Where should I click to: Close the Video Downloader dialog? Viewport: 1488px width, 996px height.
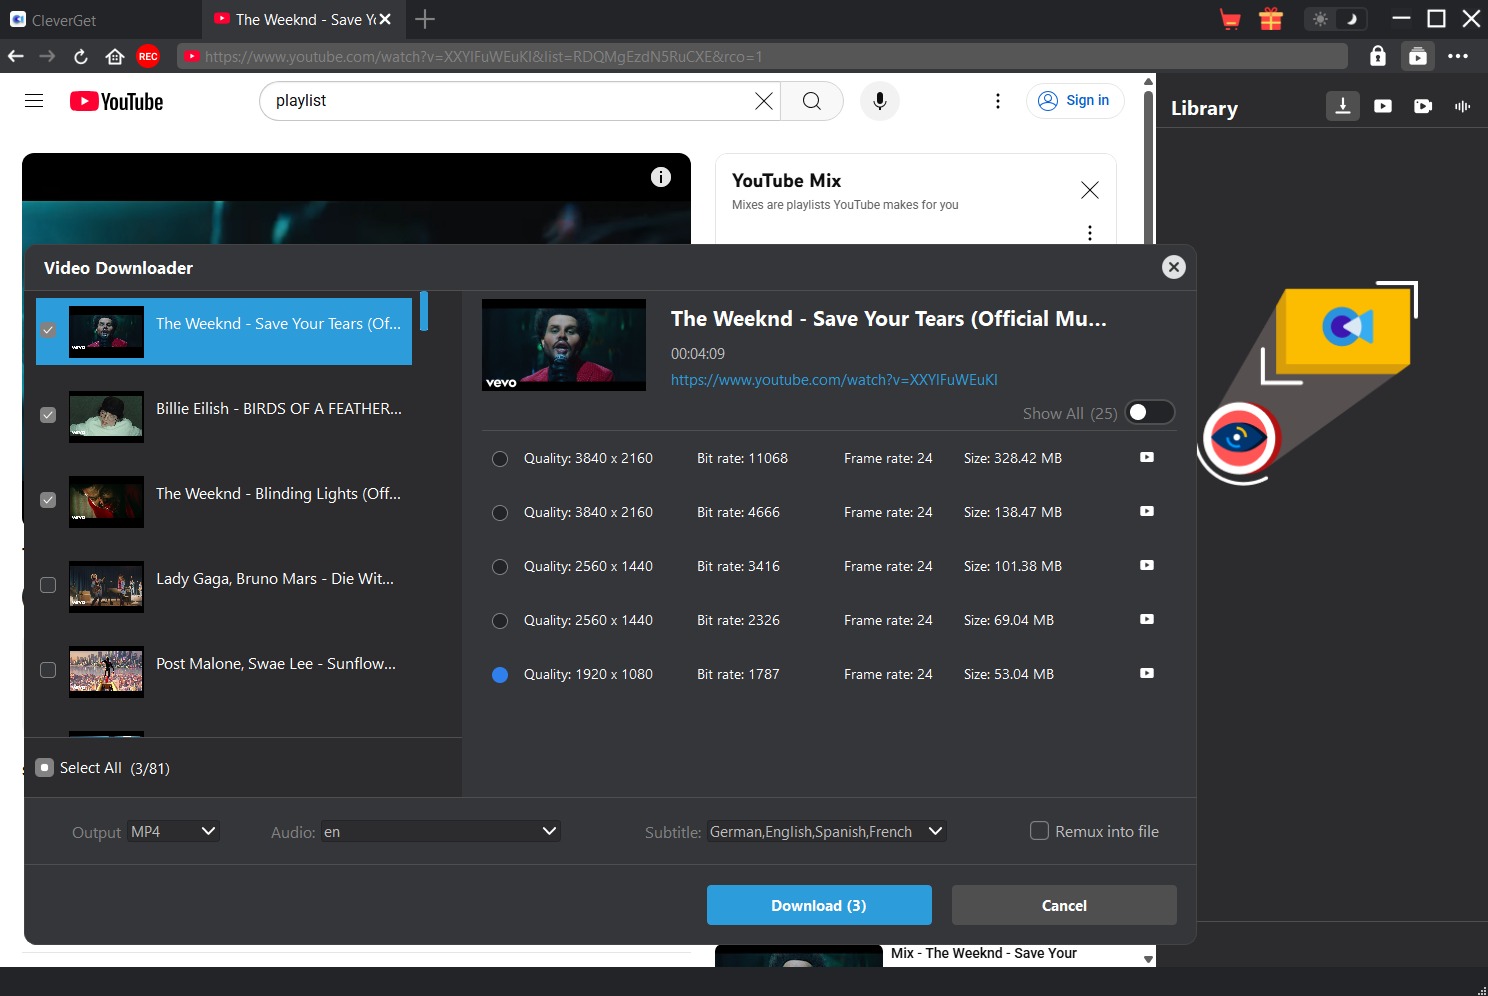[x=1174, y=267]
